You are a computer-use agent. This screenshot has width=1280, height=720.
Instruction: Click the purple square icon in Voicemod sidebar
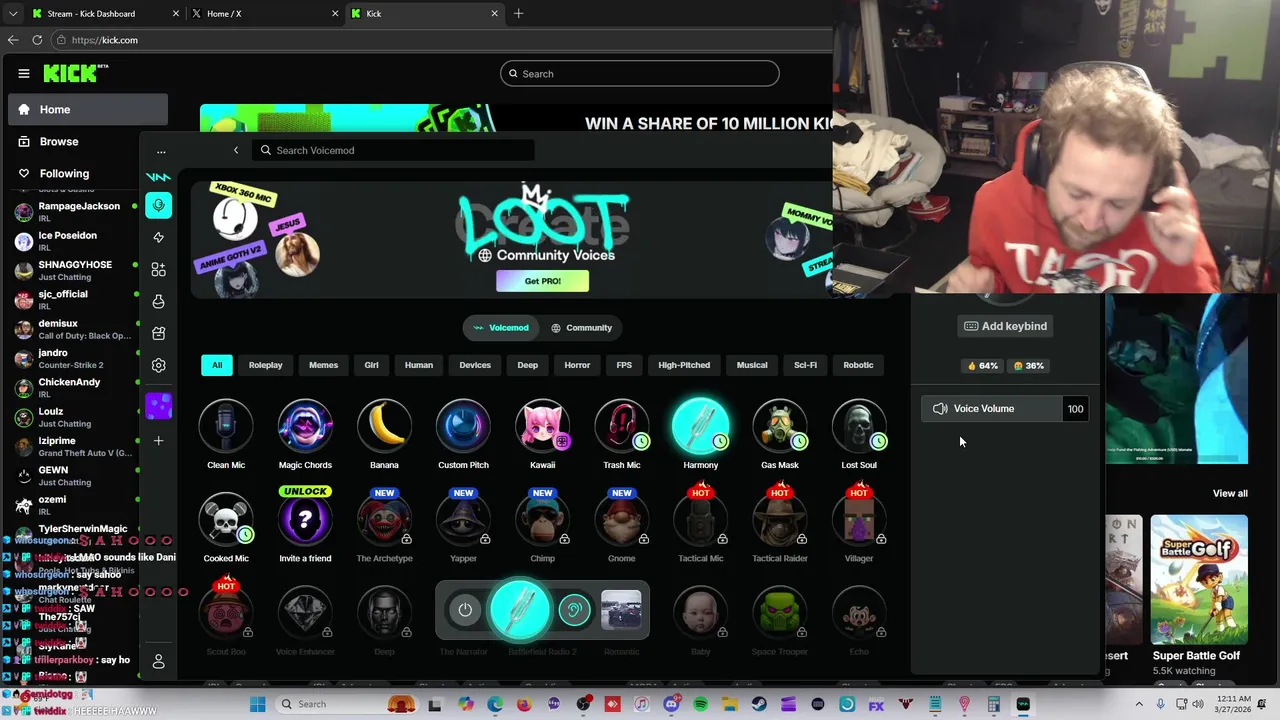tap(158, 405)
